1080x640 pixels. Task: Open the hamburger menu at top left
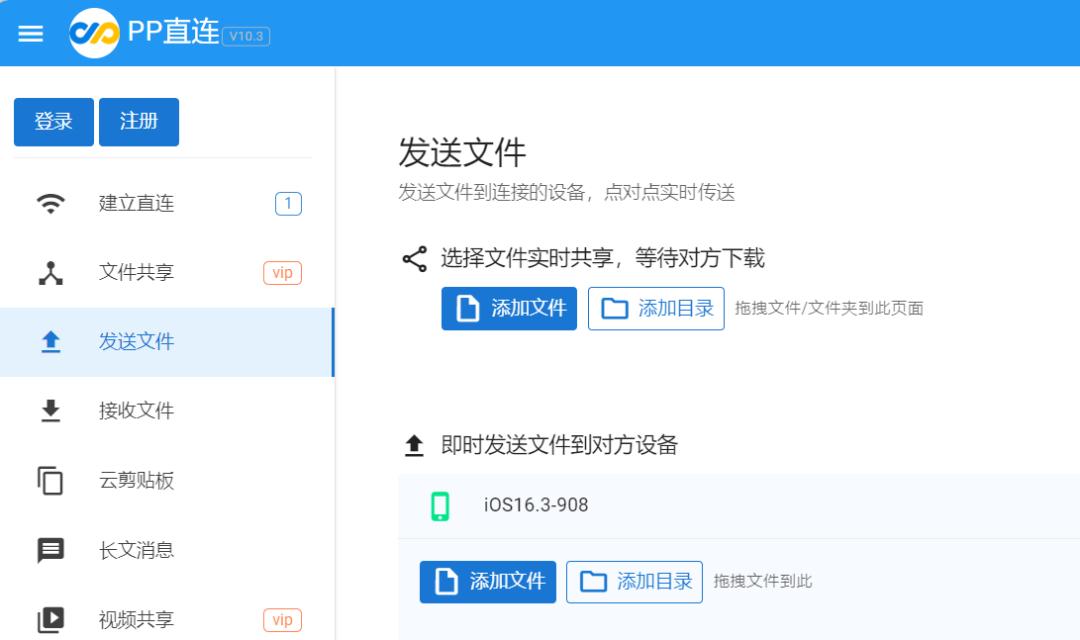(x=30, y=32)
